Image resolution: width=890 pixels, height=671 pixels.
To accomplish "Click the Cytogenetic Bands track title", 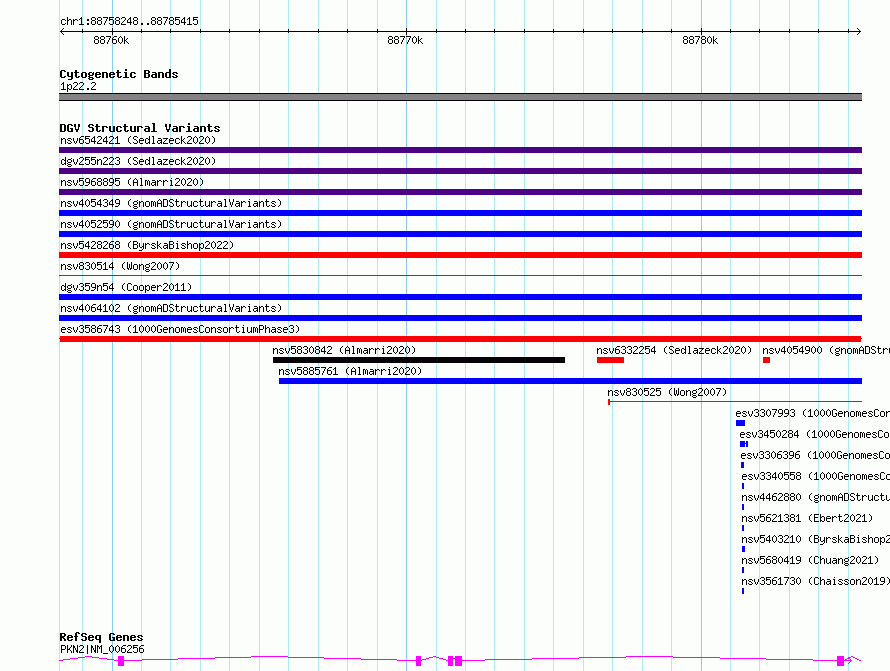I will tap(119, 74).
